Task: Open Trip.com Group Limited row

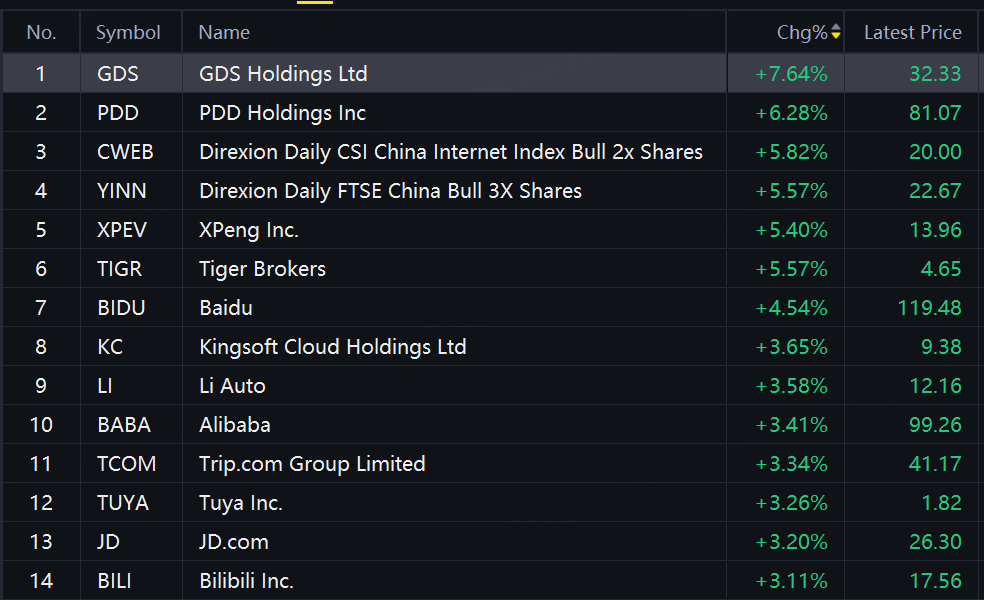Action: coord(490,464)
